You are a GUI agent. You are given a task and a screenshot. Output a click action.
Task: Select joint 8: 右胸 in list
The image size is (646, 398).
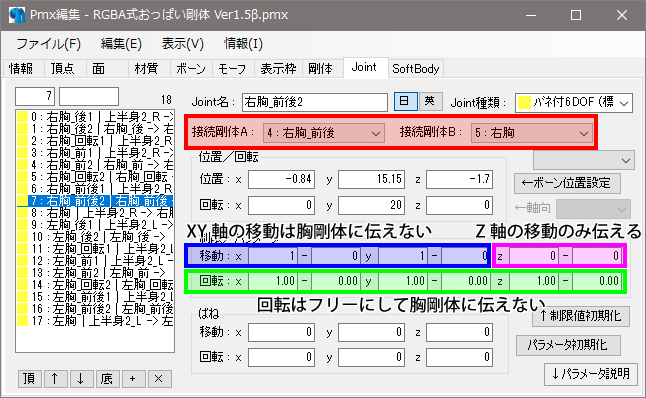(x=95, y=213)
